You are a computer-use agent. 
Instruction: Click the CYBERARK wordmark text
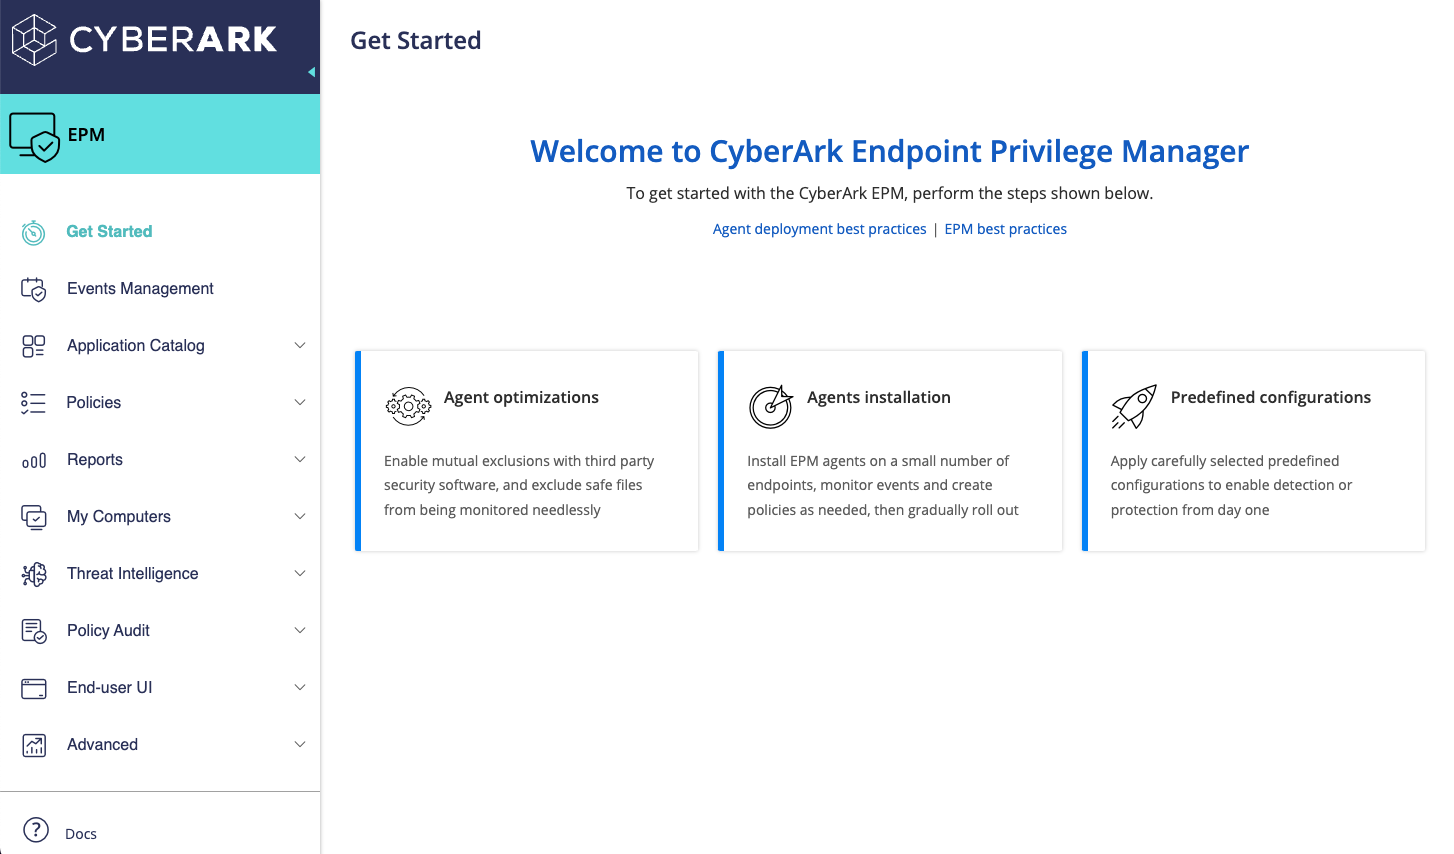click(x=173, y=40)
